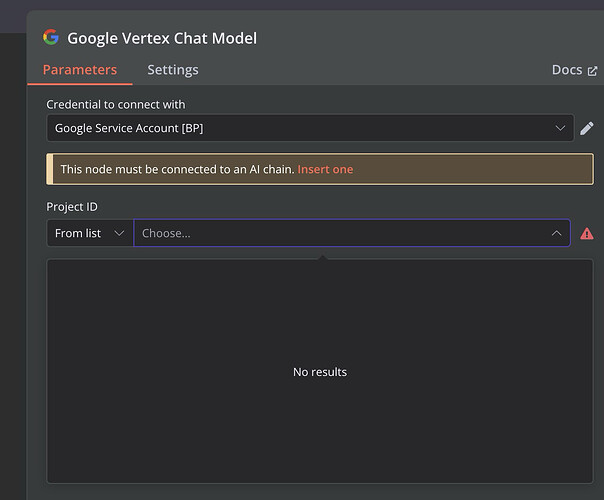Viewport: 604px width, 500px height.
Task: Collapse the Project ID list with the chevron
Action: click(x=556, y=233)
